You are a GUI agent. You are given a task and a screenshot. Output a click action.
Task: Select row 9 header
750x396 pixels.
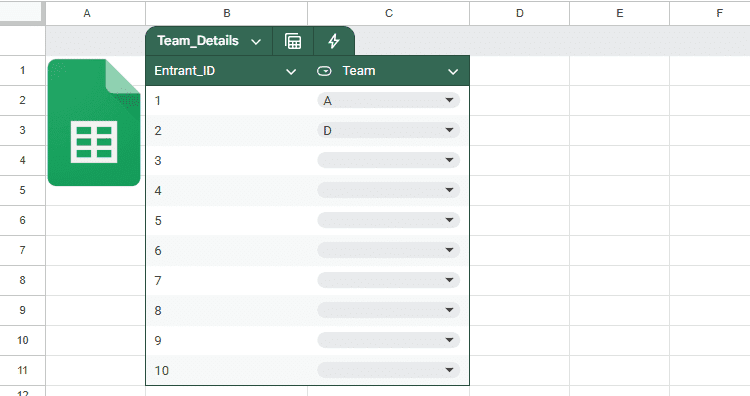click(x=22, y=310)
